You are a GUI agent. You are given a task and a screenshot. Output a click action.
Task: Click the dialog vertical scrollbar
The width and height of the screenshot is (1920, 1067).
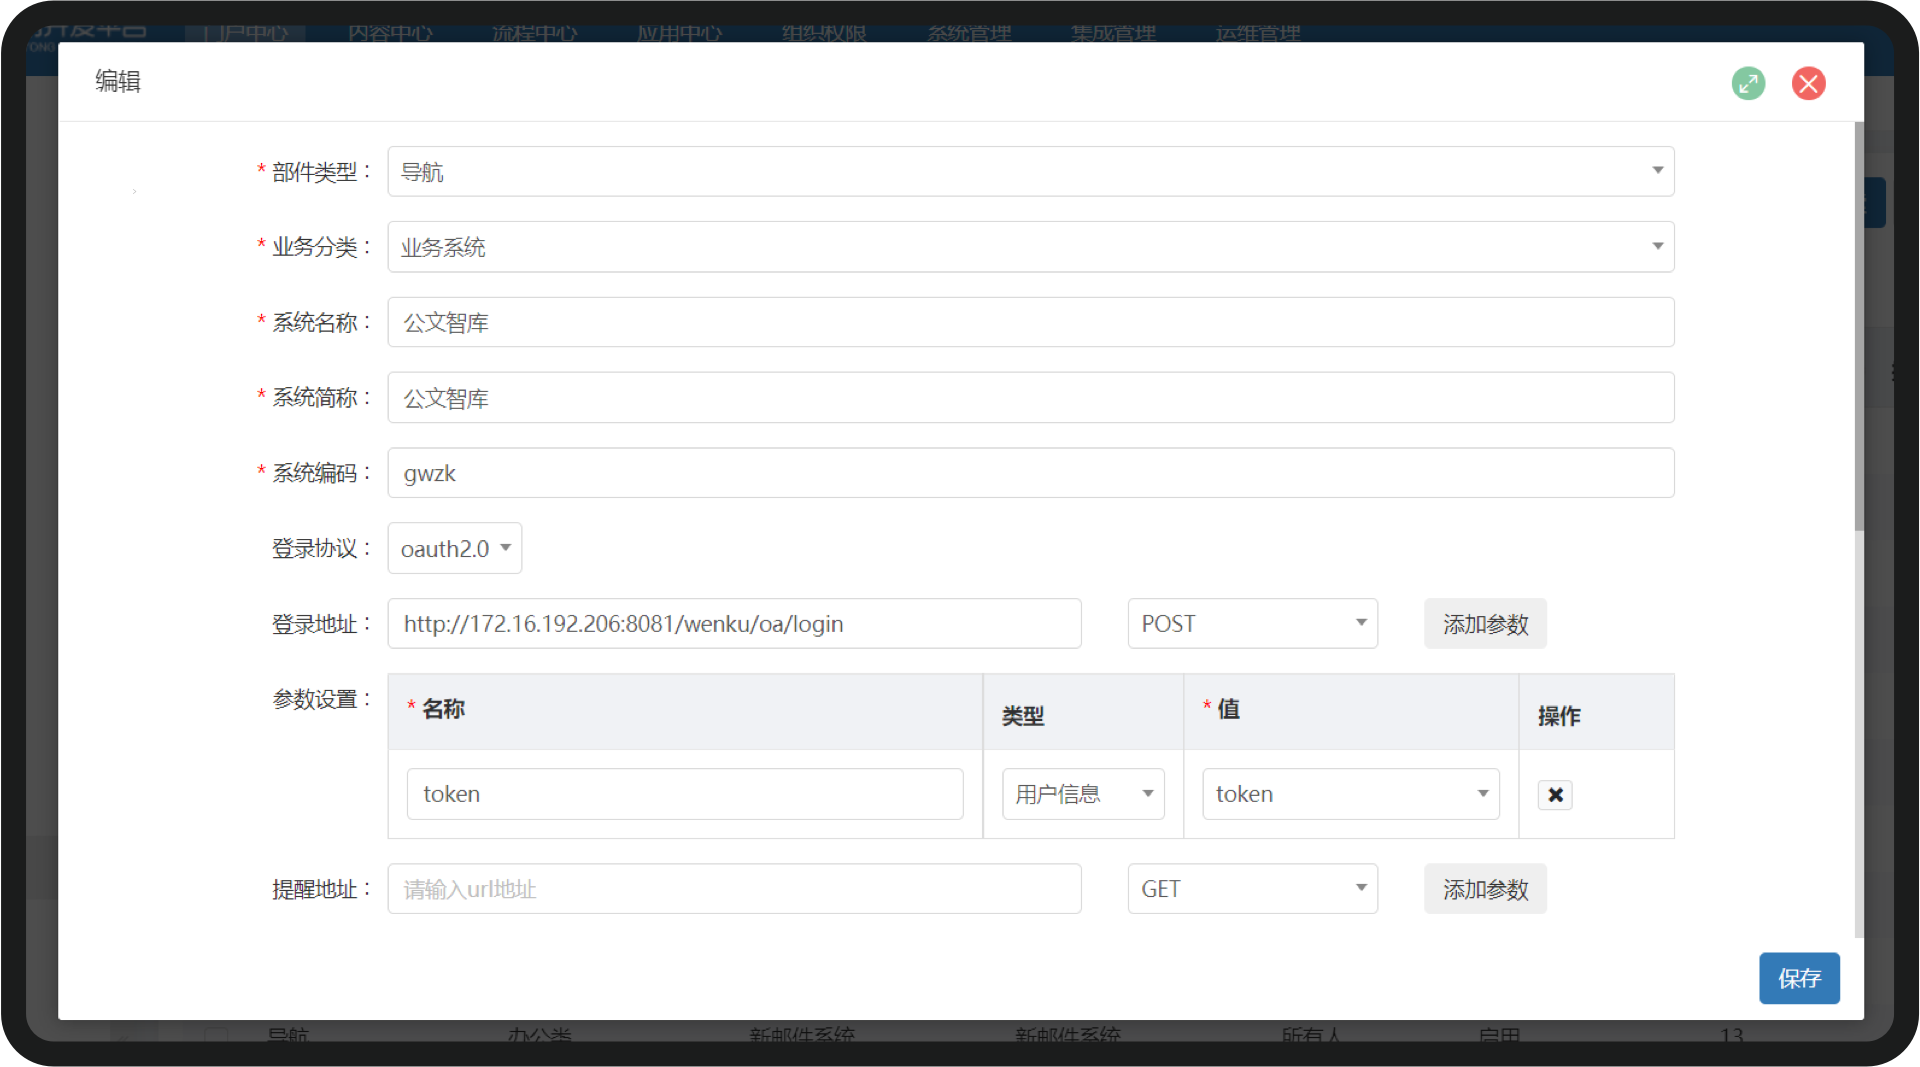pos(1859,328)
